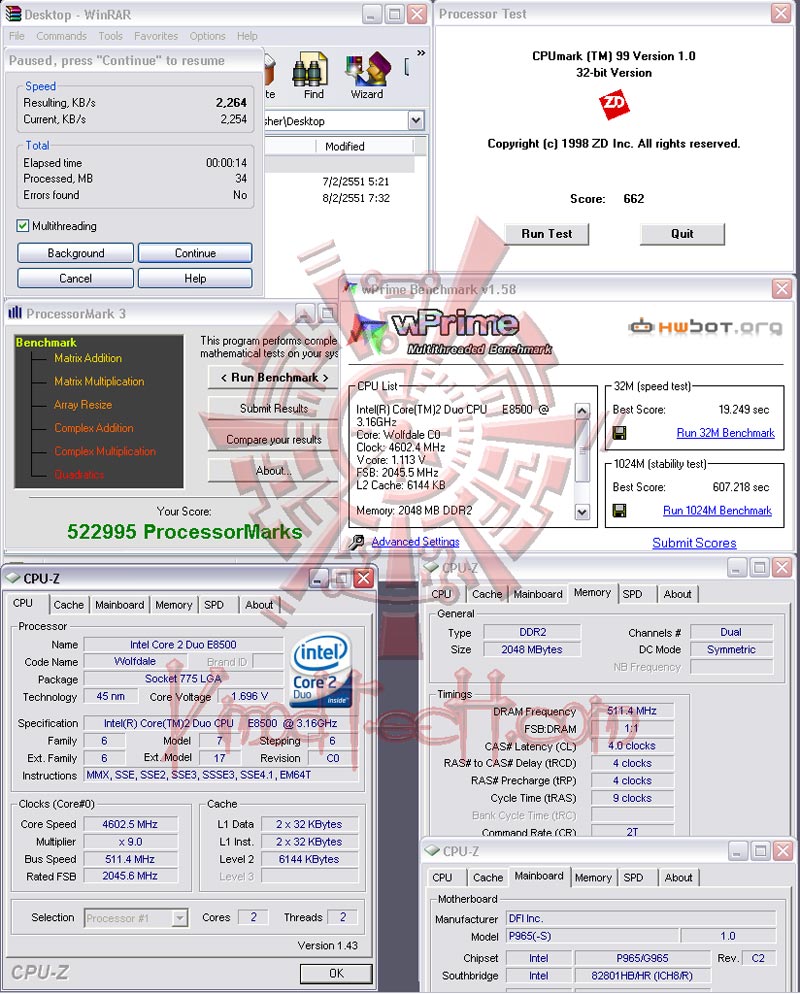The height and width of the screenshot is (994, 800).
Task: Launch the Wizard in WinRAR toolbar
Action: pos(366,75)
